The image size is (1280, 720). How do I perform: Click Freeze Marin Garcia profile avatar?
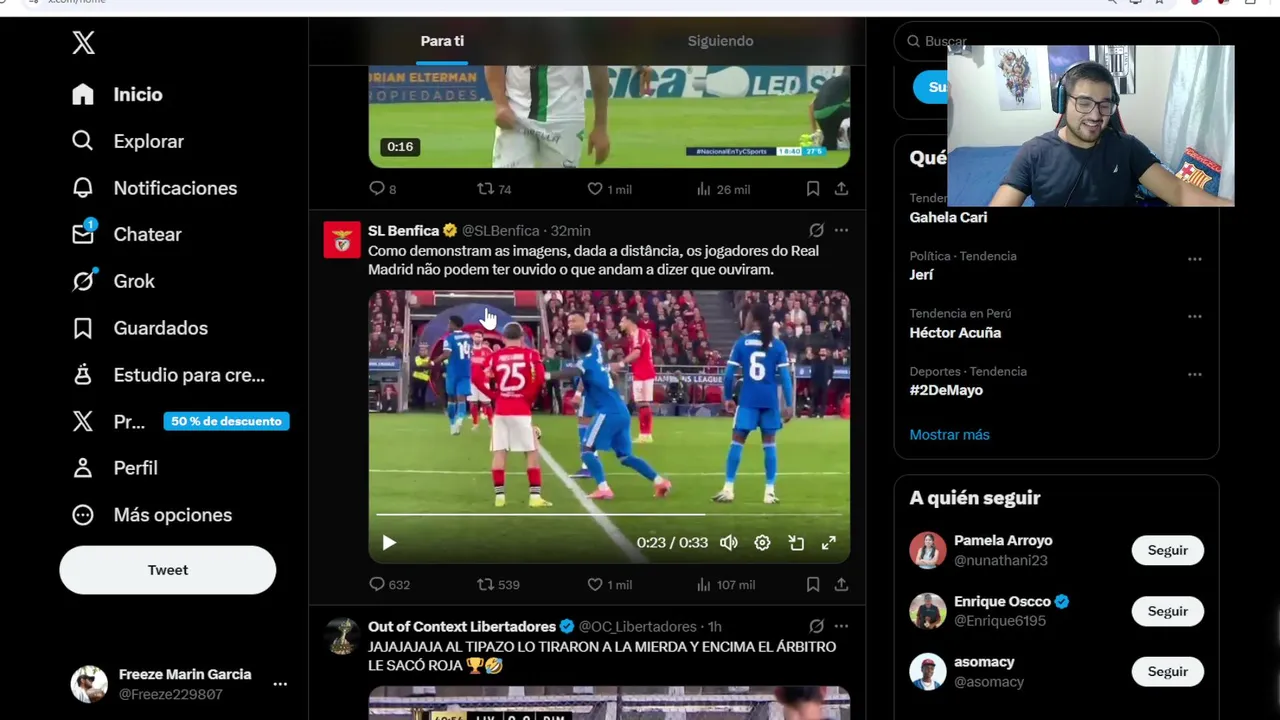tap(89, 684)
